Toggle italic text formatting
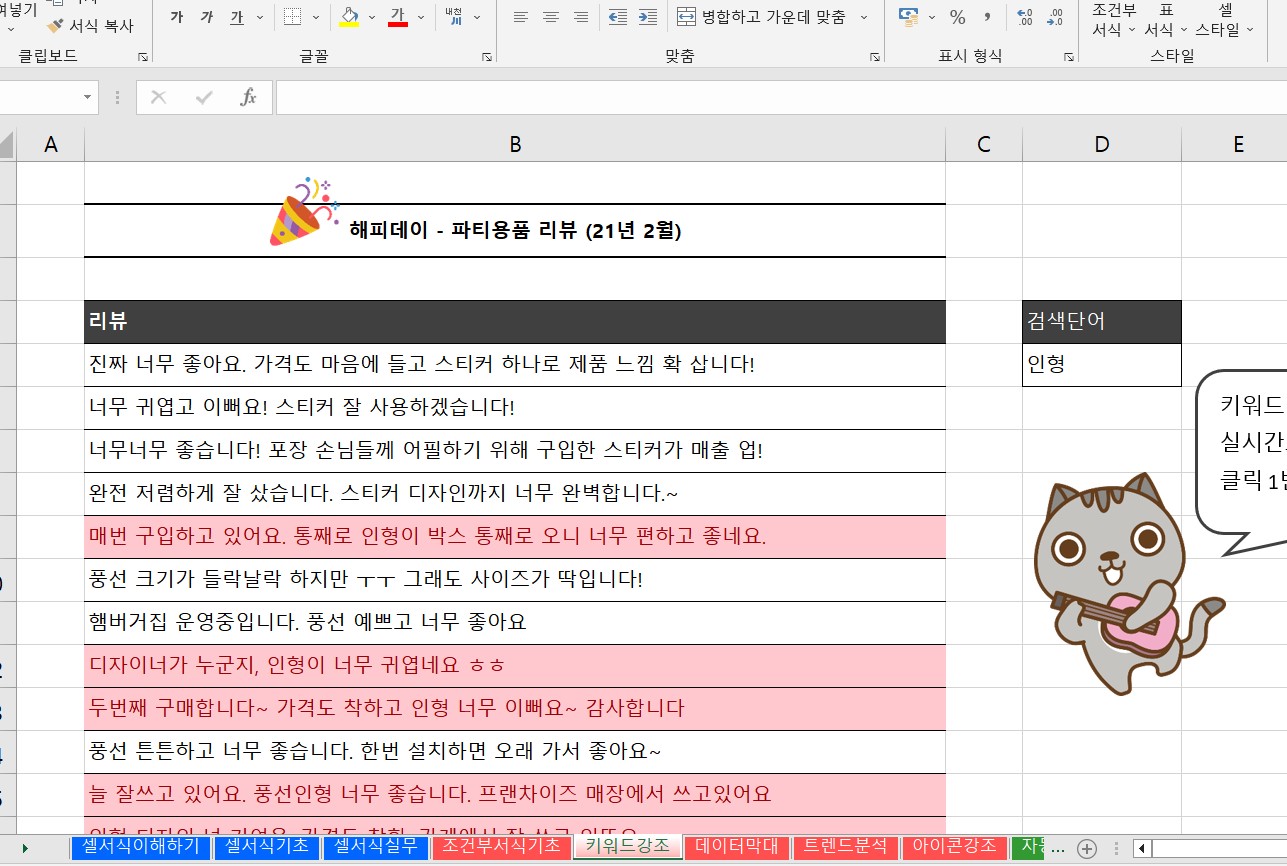This screenshot has width=1287, height=866. click(x=207, y=18)
